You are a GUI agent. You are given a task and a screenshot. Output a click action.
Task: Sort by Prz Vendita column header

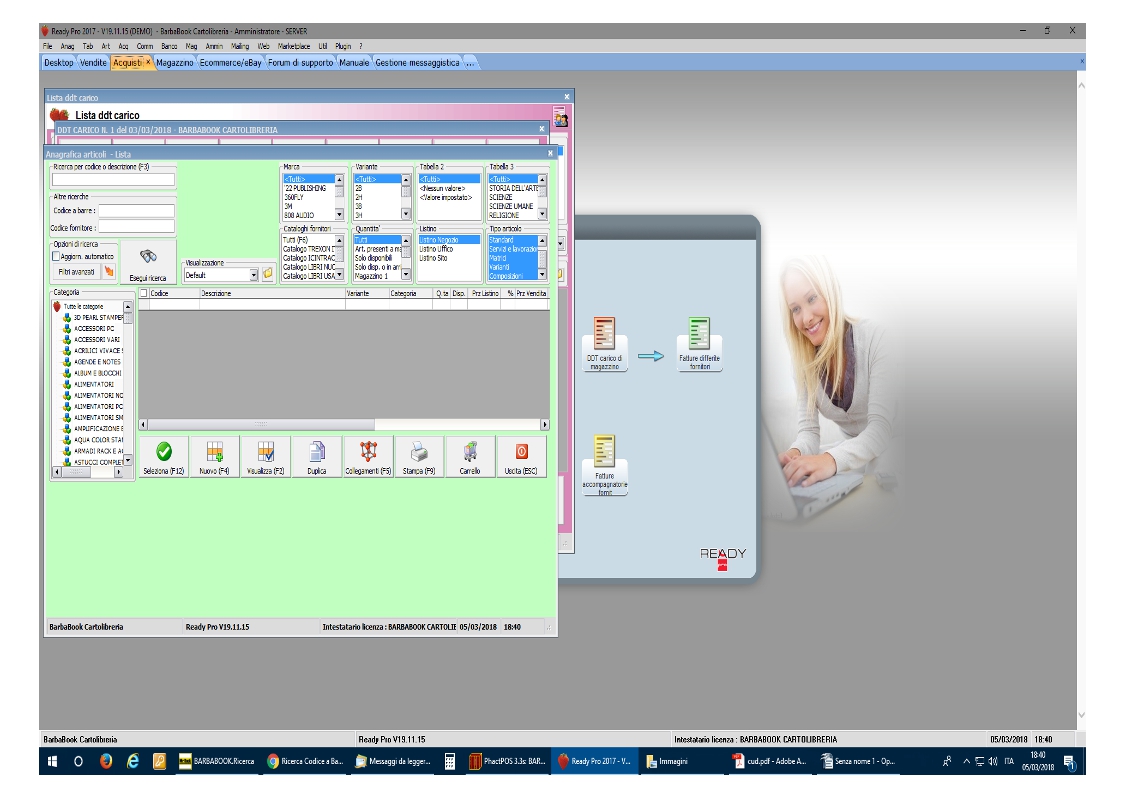point(531,294)
